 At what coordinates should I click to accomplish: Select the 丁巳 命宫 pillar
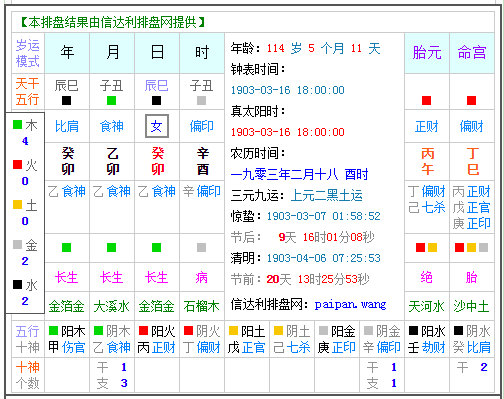click(473, 162)
